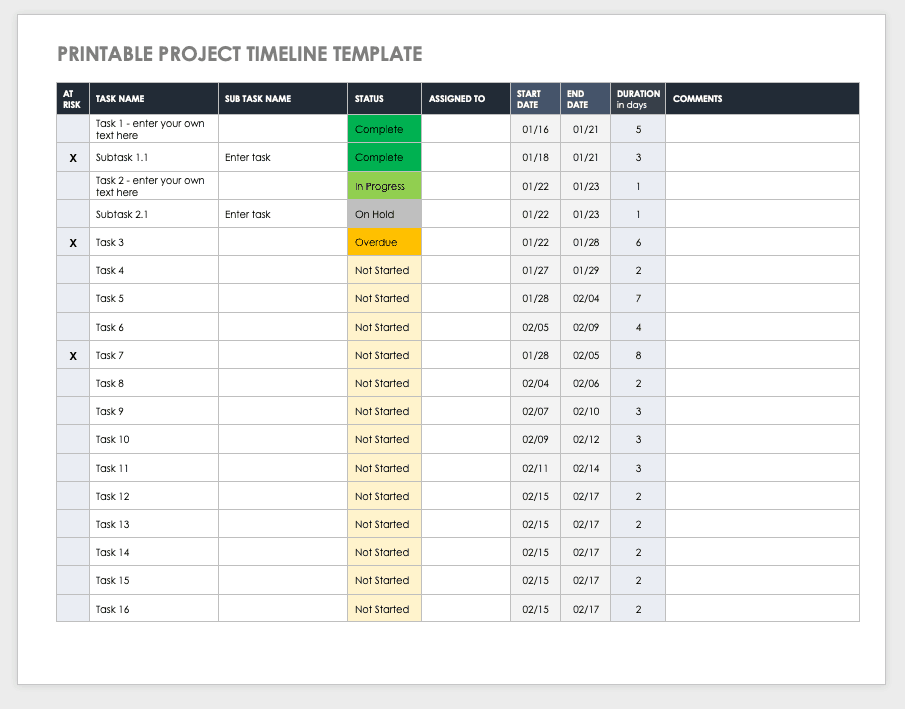This screenshot has height=709, width=905.
Task: Click the empty Comments cell for Task 1
Action: point(761,129)
